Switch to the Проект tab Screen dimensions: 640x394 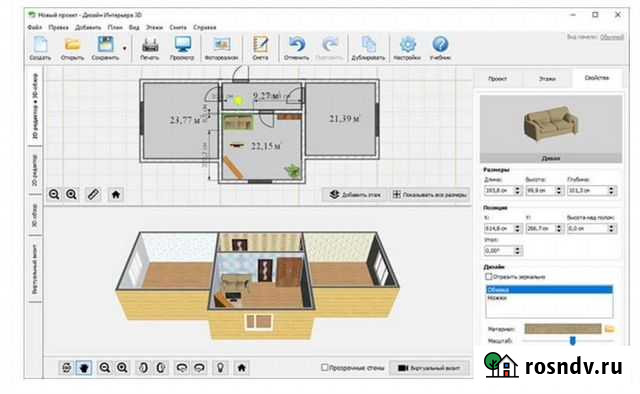tap(498, 78)
